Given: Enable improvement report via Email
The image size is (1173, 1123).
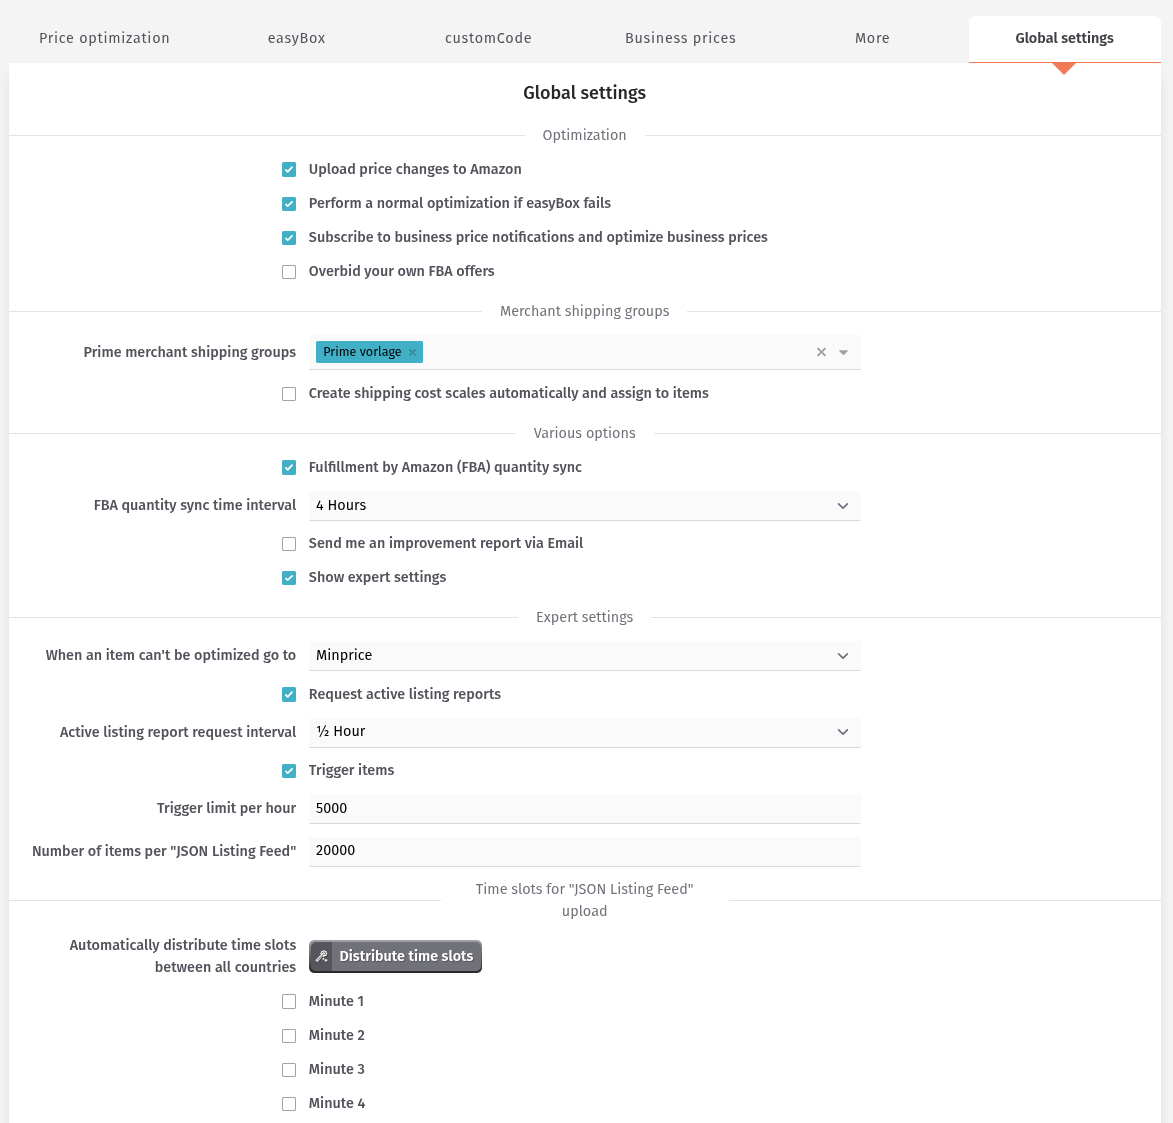Looking at the screenshot, I should [x=289, y=544].
